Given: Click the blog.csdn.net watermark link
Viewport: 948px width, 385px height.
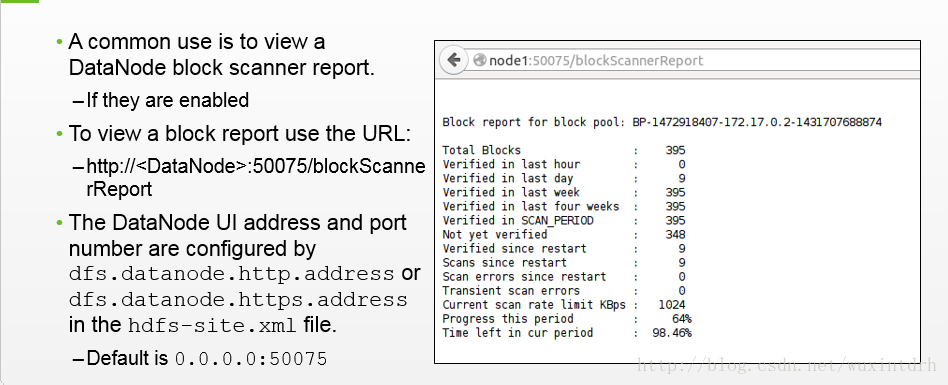Looking at the screenshot, I should coord(788,364).
